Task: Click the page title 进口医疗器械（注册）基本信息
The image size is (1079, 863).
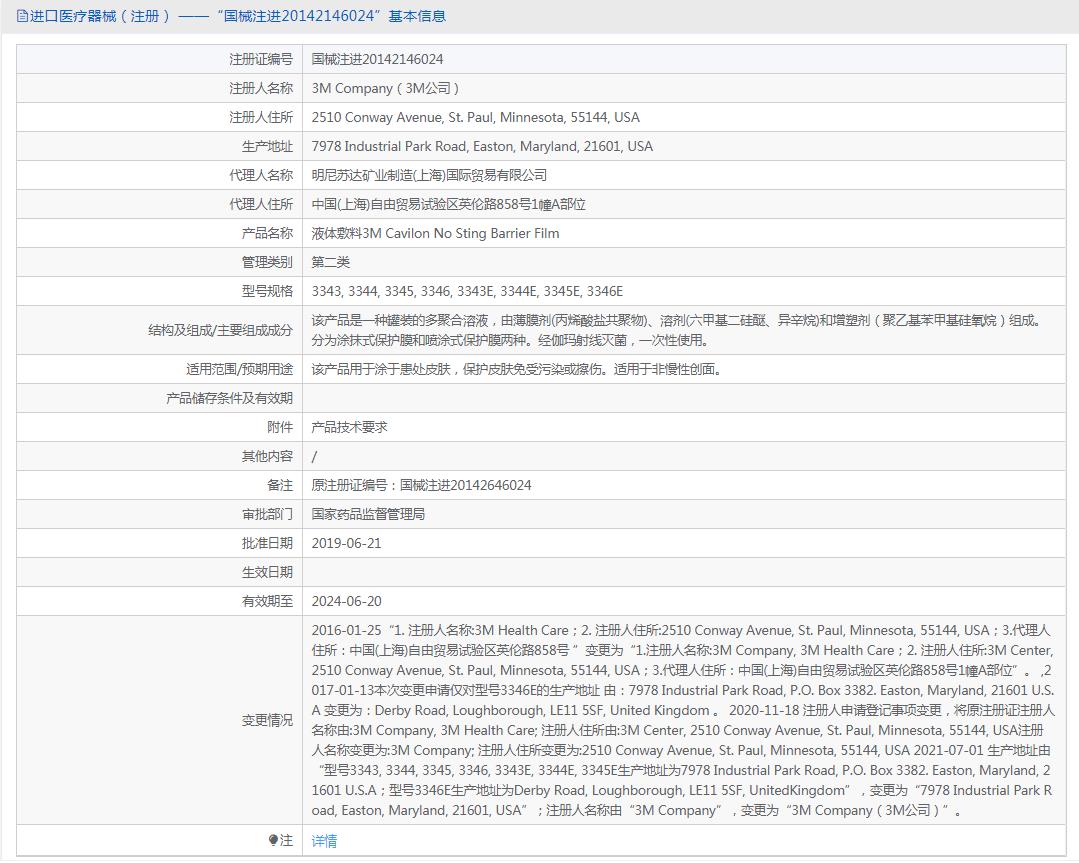Action: [x=237, y=16]
